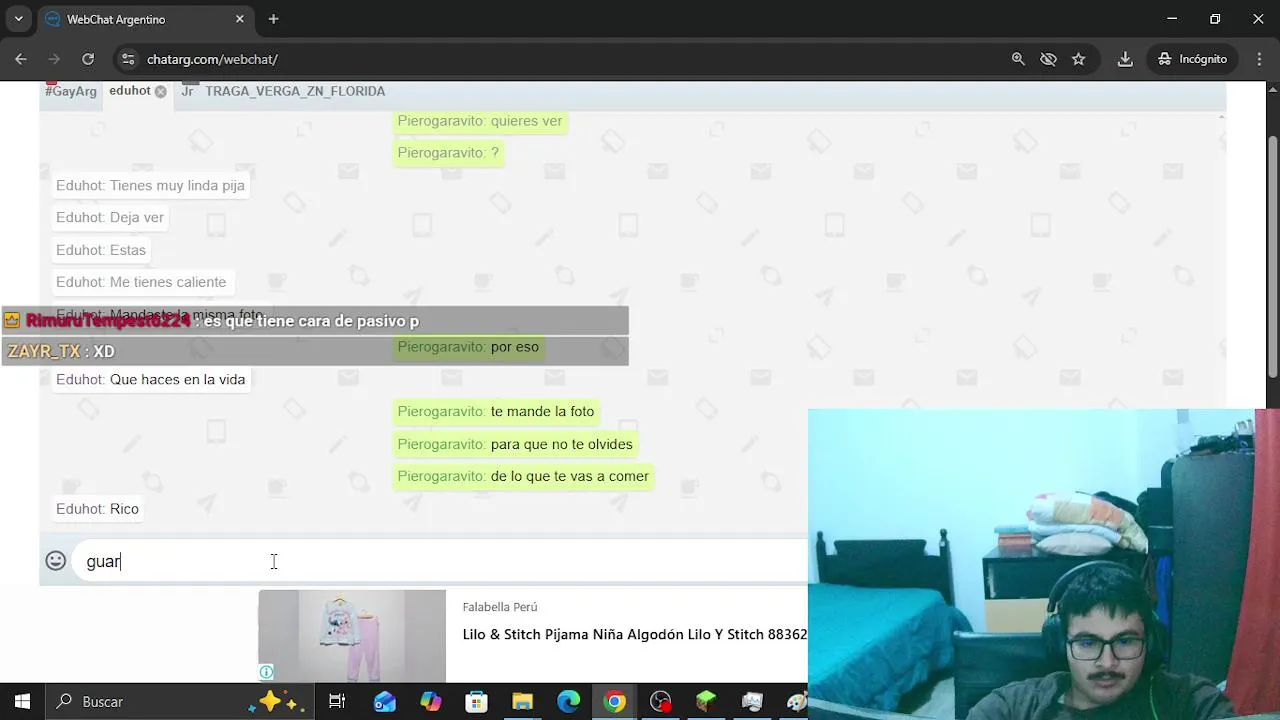This screenshot has height=720, width=1280.
Task: Click the Lilo & Stitch pijama ad thumbnail
Action: click(x=352, y=635)
